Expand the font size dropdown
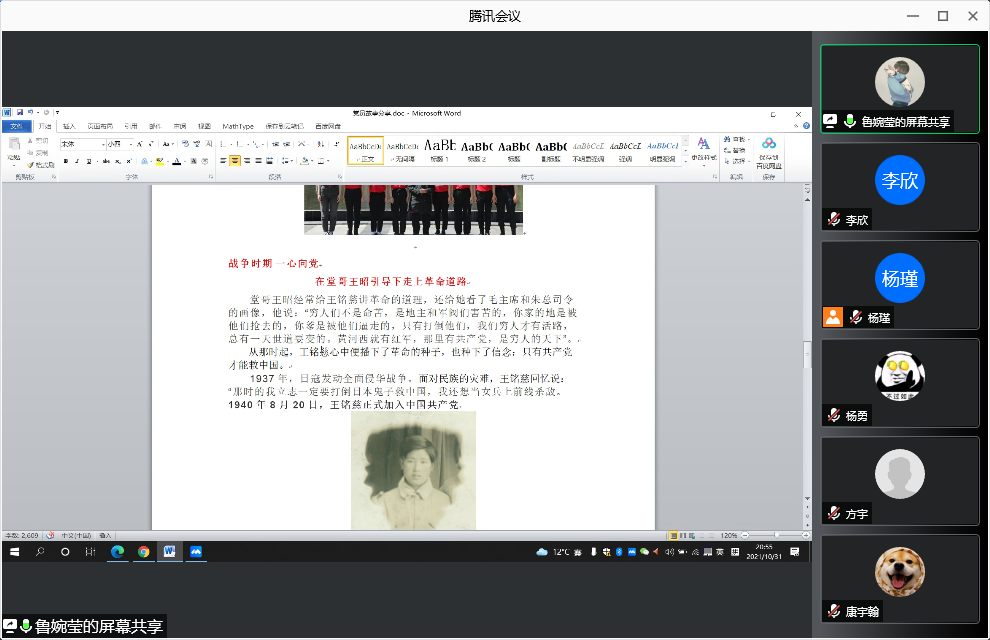Image resolution: width=990 pixels, height=640 pixels. pyautogui.click(x=131, y=144)
